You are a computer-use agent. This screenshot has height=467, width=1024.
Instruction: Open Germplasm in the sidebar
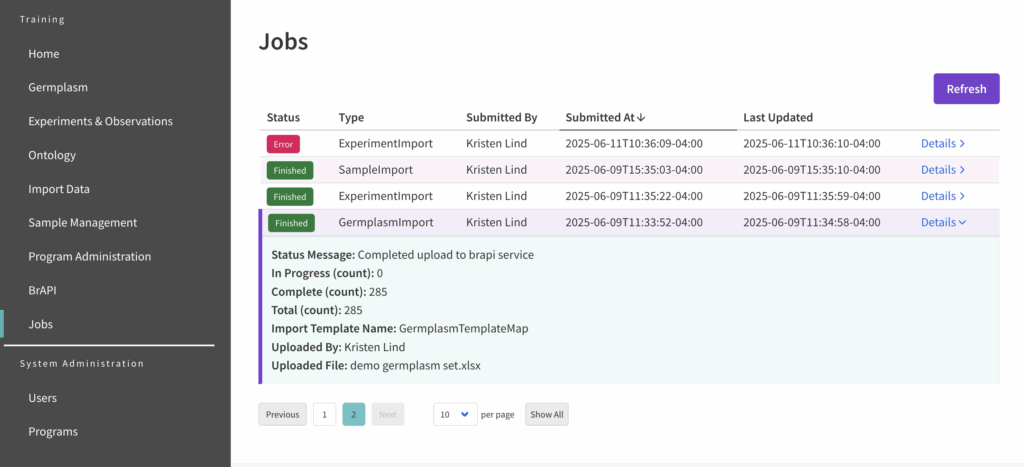pos(58,87)
